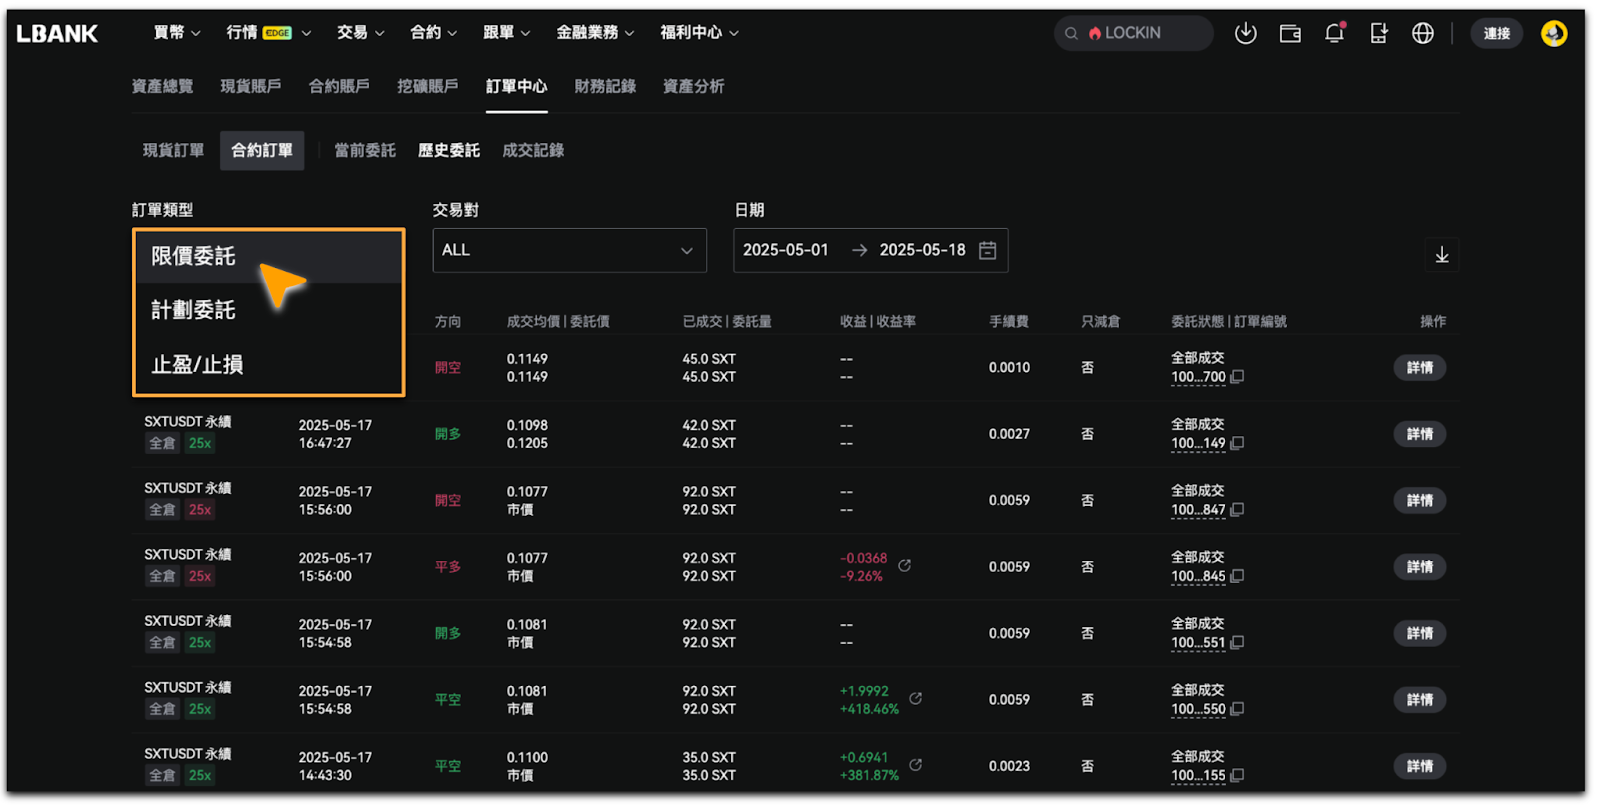The width and height of the screenshot is (1600, 808).
Task: Expand the 金融業務 menu
Action: point(595,33)
